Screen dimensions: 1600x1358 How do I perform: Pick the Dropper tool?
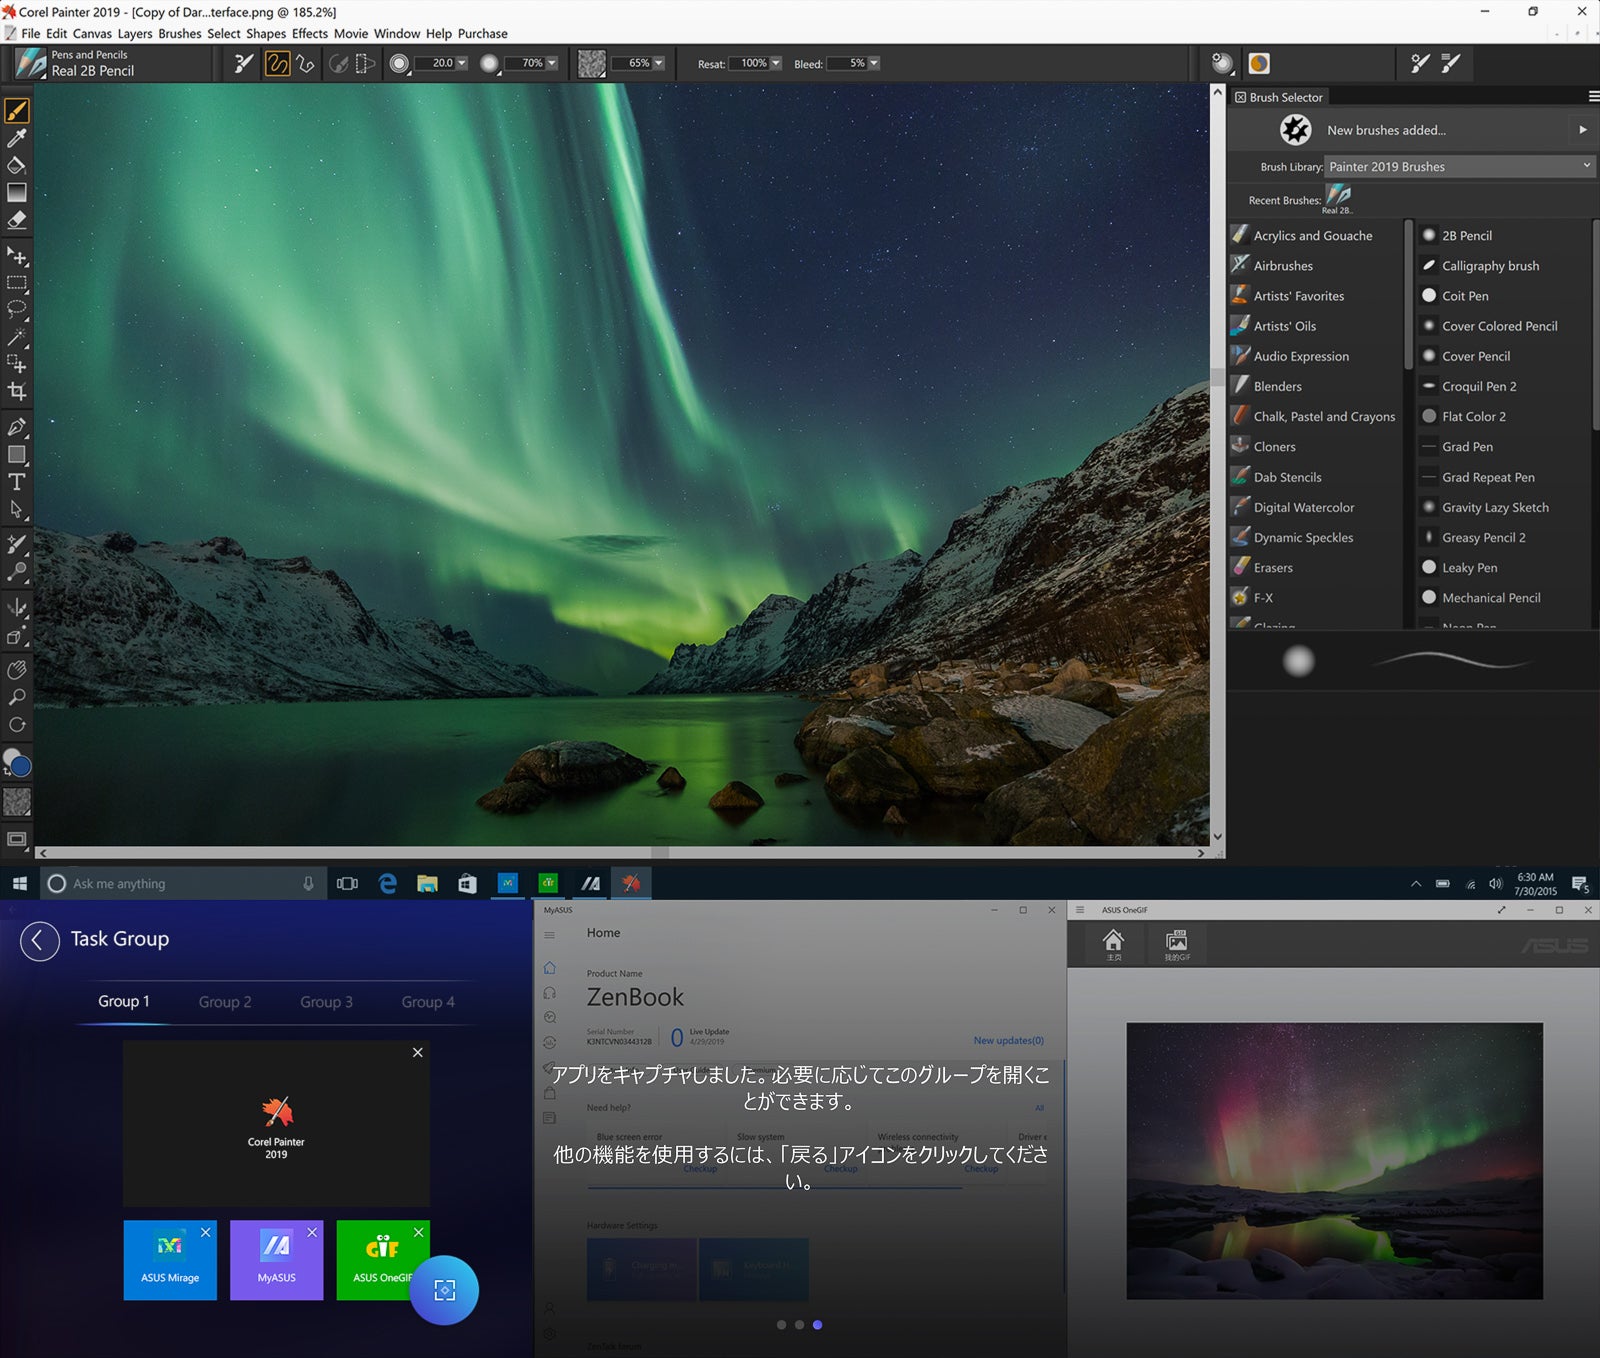coord(17,138)
